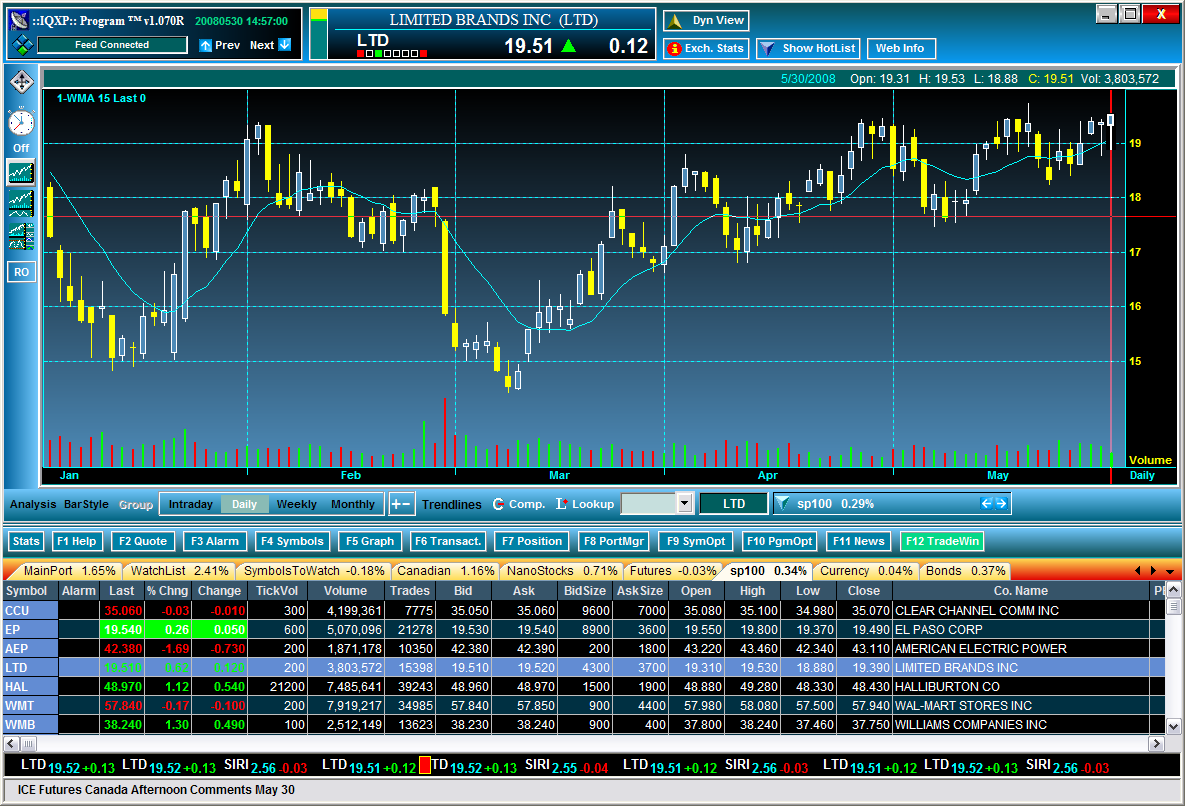Open F4 Symbols
1185x806 pixels.
(x=292, y=541)
